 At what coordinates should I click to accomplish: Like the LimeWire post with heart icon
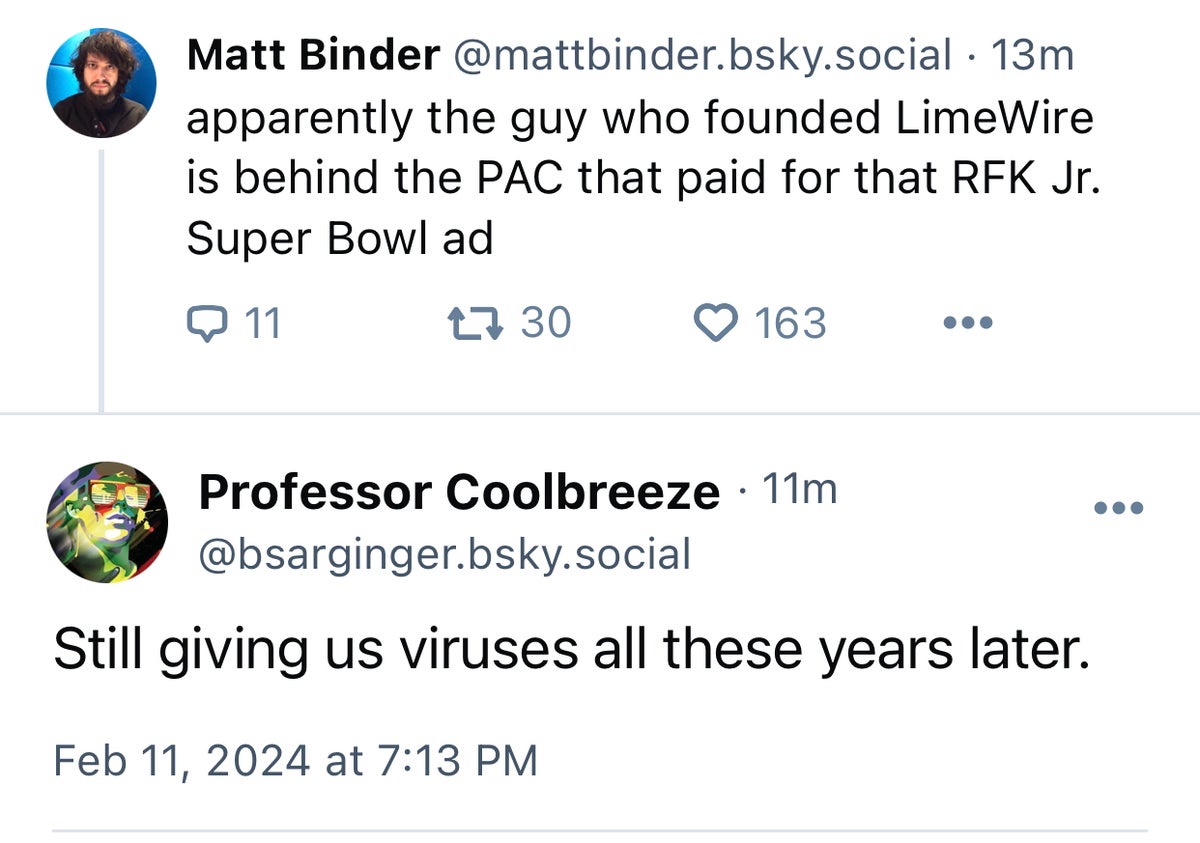coord(714,324)
